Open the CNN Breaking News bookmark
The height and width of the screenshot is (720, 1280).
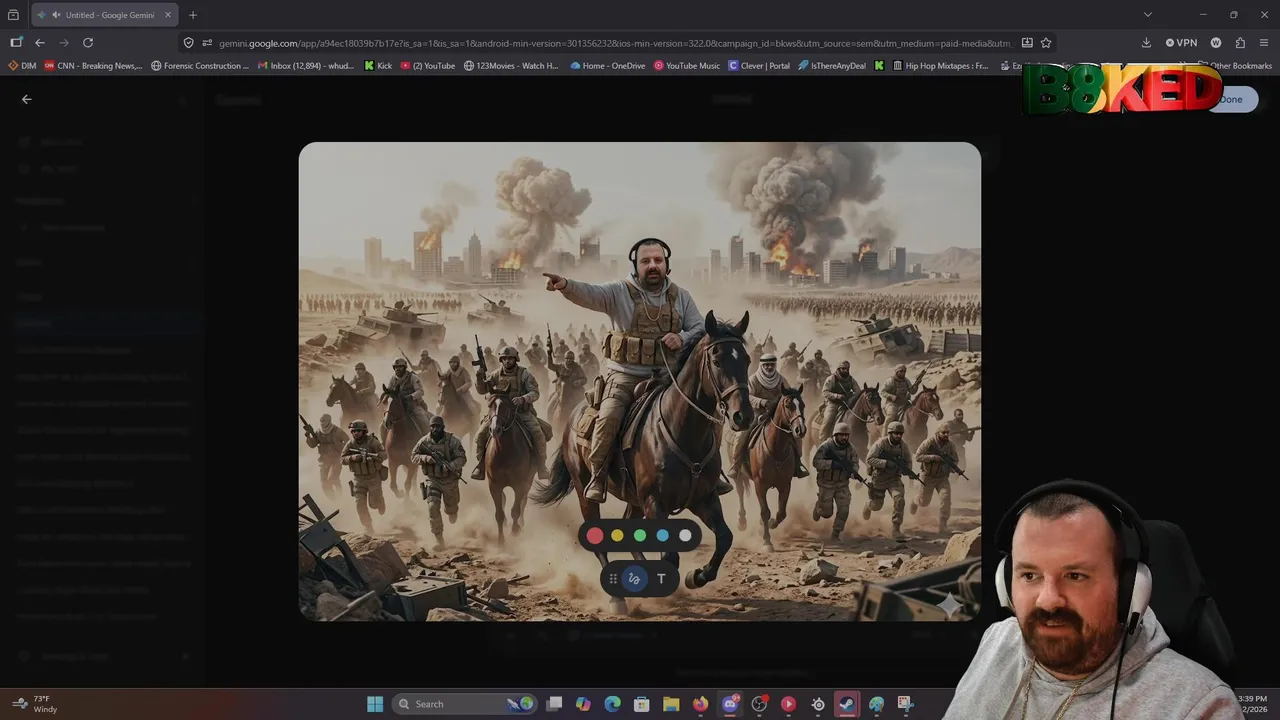(93, 66)
